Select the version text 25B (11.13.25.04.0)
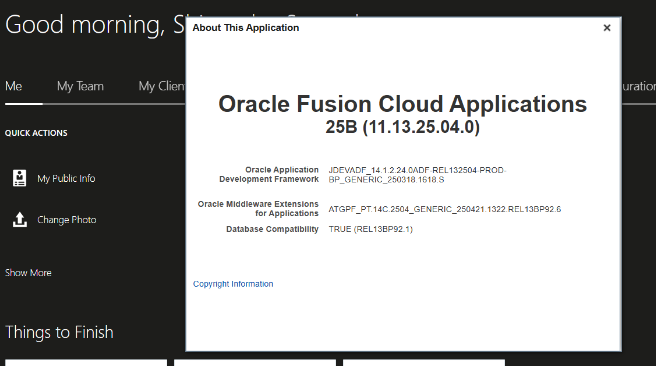Viewport: 656px width, 366px height. [402, 127]
